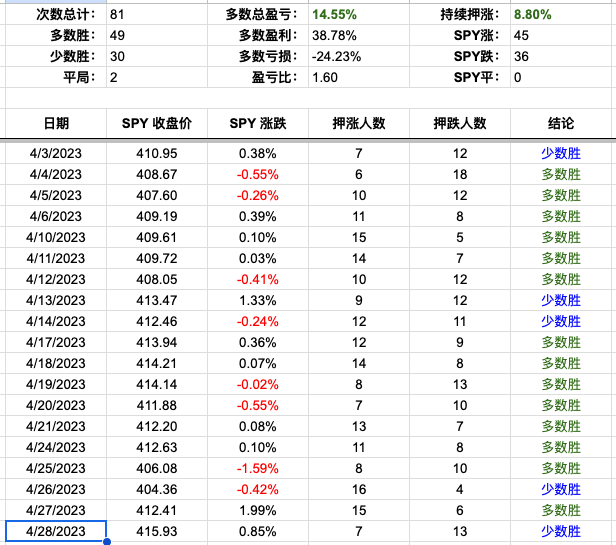Select the SPY down count 36
Screen dimensions: 616x545
[x=521, y=56]
